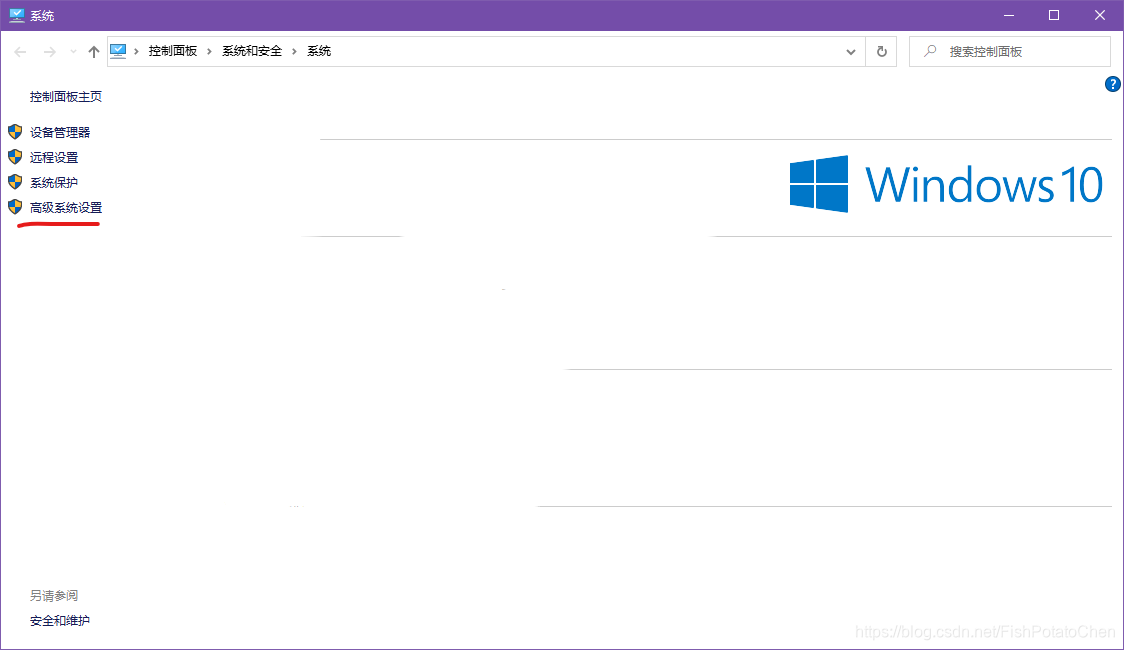This screenshot has width=1124, height=650.
Task: Go up one level with up arrow
Action: click(94, 52)
